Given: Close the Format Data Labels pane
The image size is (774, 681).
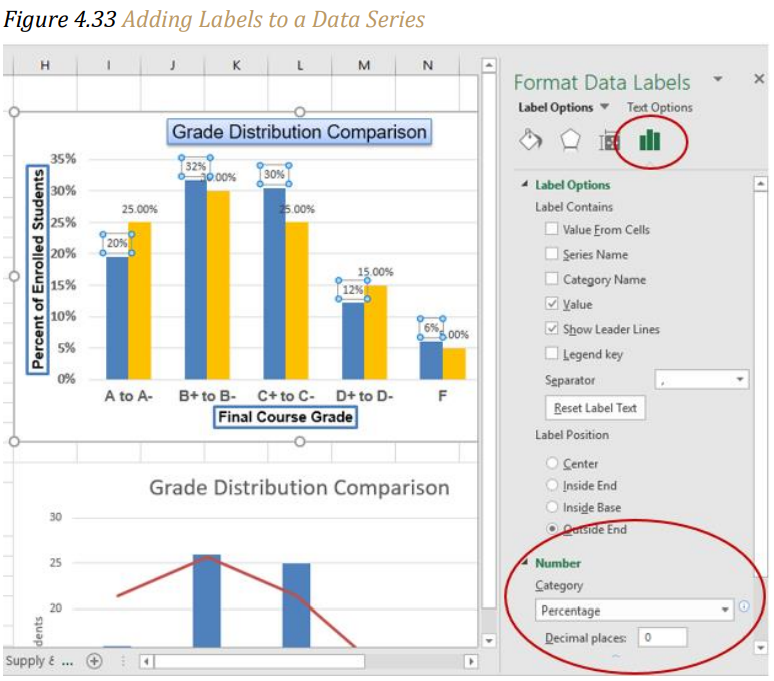Looking at the screenshot, I should [759, 78].
